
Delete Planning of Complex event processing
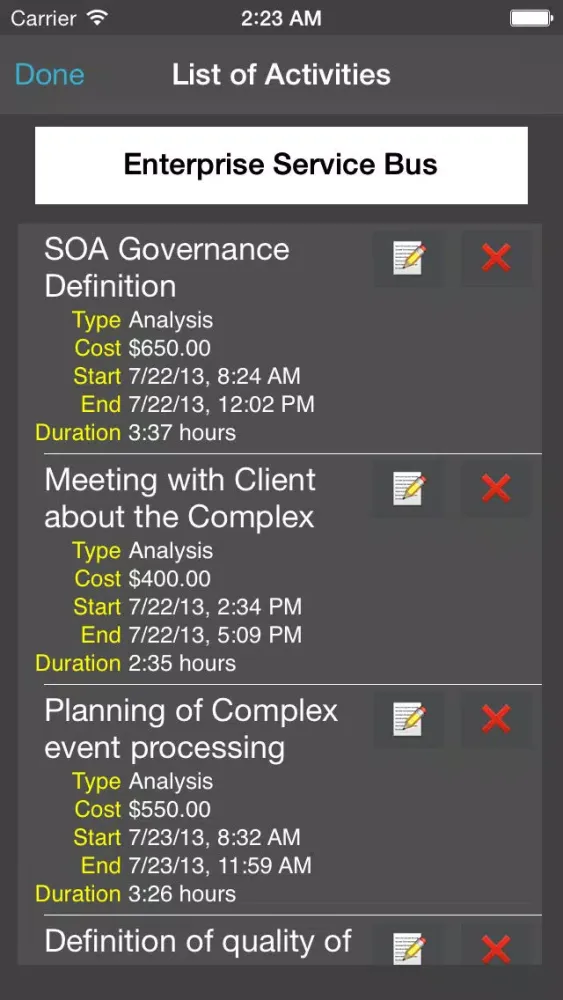pyautogui.click(x=496, y=719)
